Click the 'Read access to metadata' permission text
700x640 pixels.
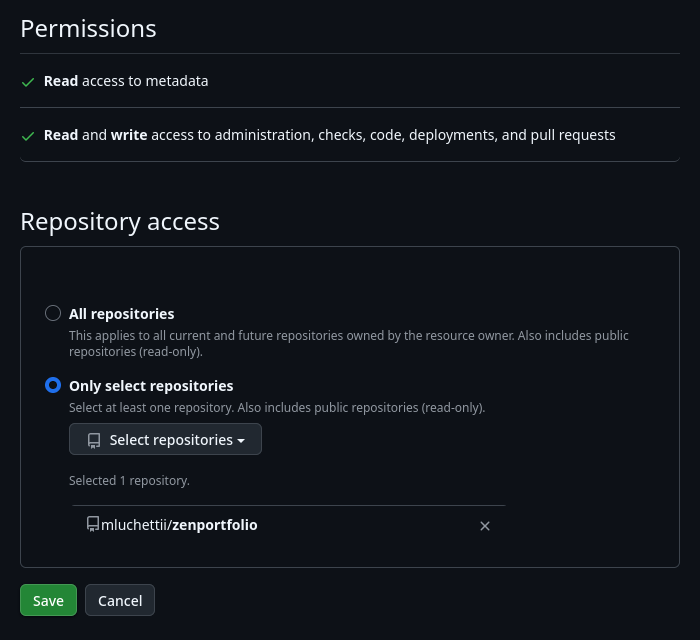coord(126,81)
